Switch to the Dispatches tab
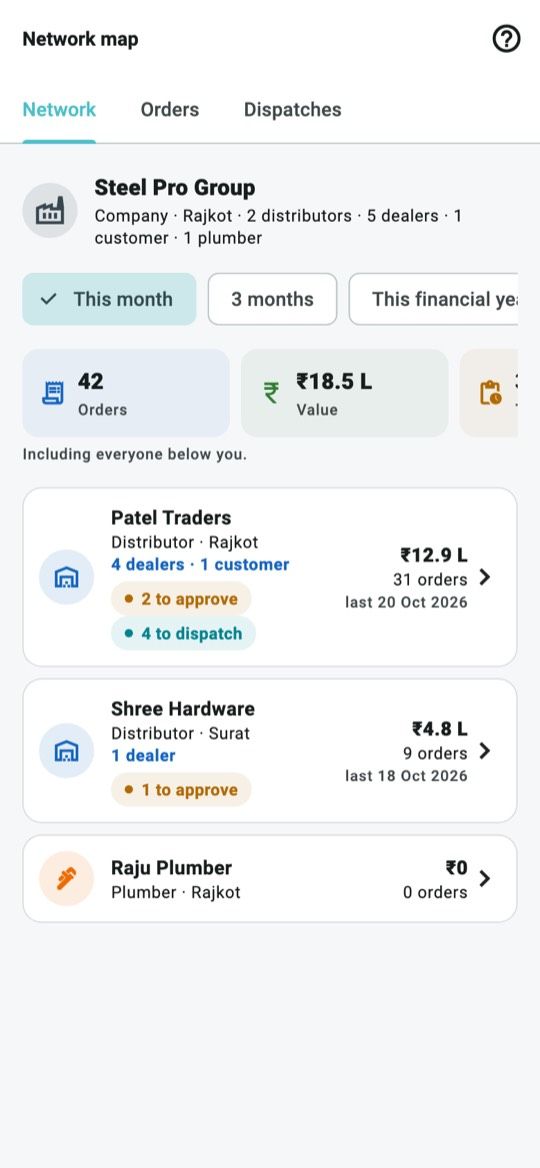The width and height of the screenshot is (540, 1168). point(293,110)
